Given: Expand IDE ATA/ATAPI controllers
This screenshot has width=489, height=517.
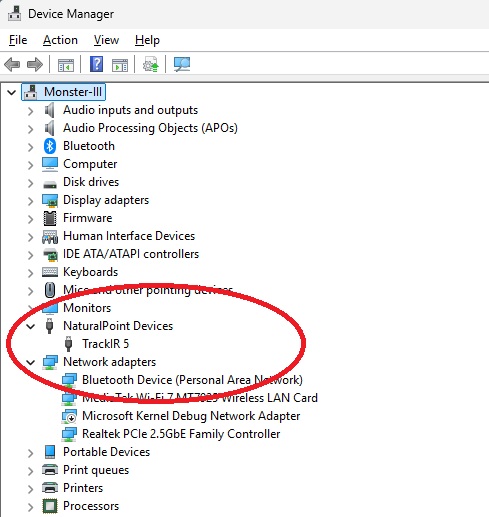Looking at the screenshot, I should (31, 255).
